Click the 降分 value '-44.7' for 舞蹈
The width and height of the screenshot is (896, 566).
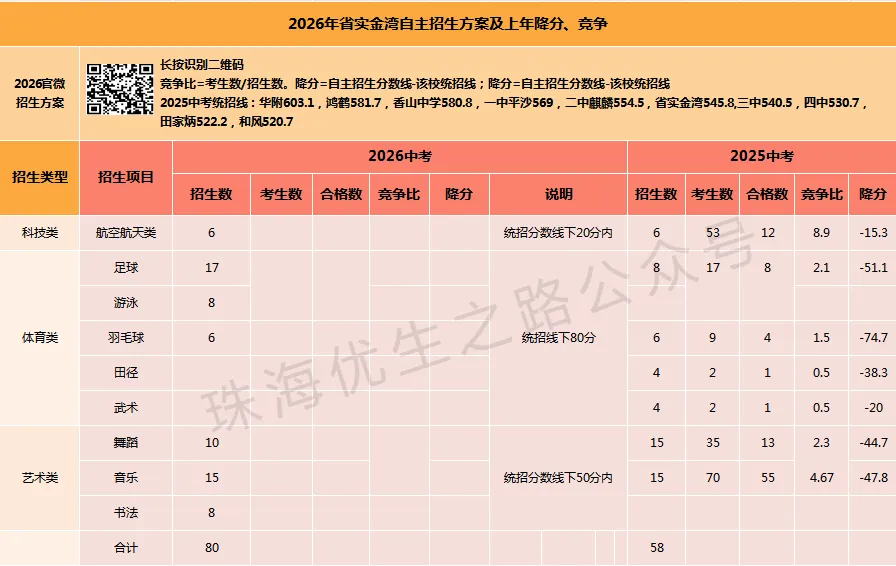[x=873, y=443]
